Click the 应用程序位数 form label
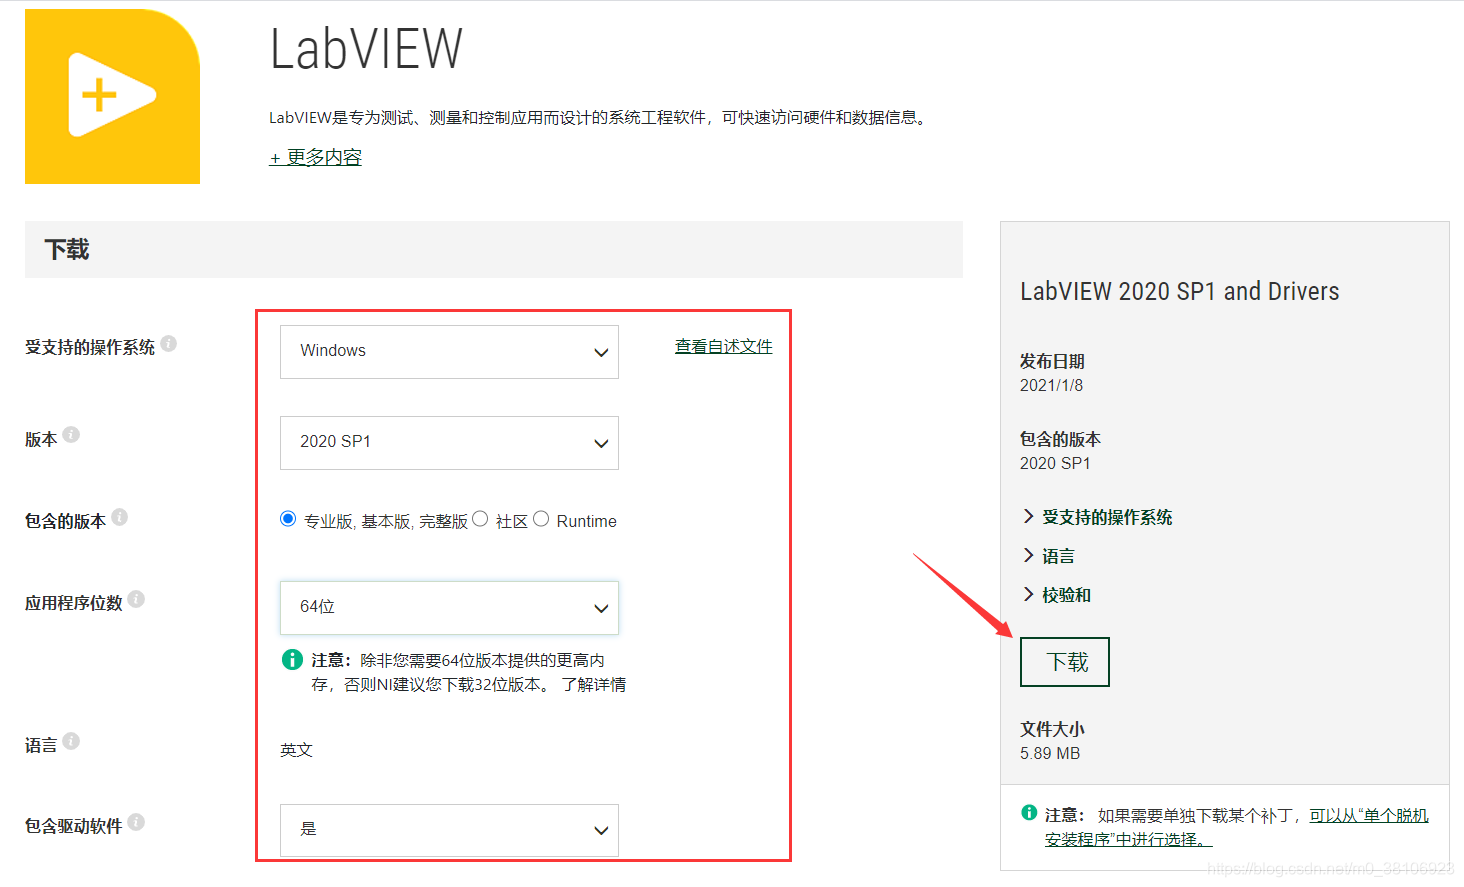The width and height of the screenshot is (1464, 887). click(x=74, y=603)
